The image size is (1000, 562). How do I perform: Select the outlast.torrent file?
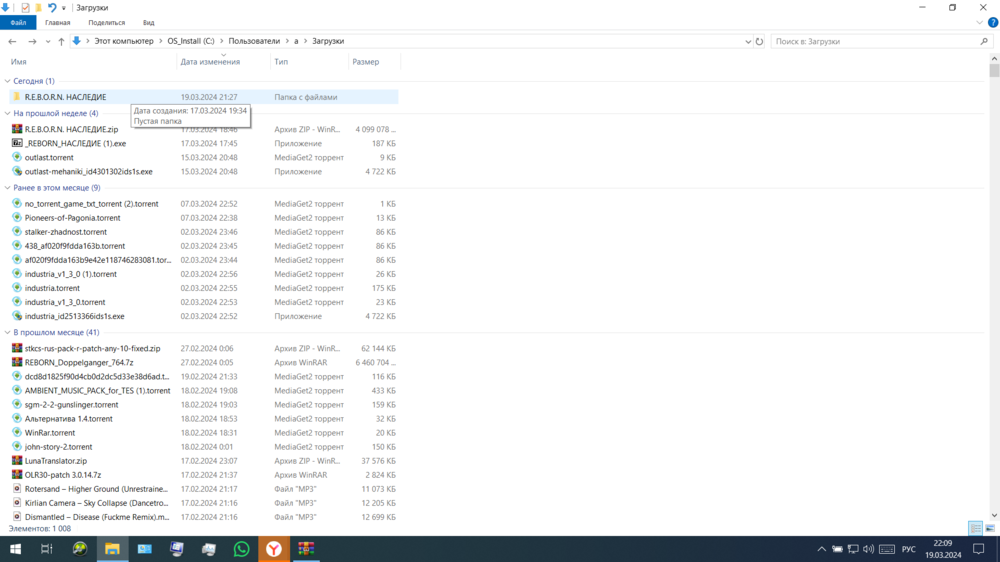[x=49, y=157]
